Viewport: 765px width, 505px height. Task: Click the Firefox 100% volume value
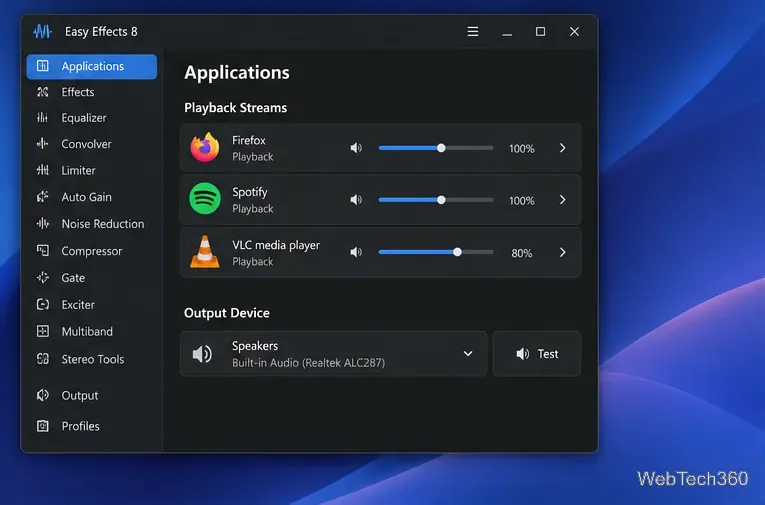coord(522,149)
